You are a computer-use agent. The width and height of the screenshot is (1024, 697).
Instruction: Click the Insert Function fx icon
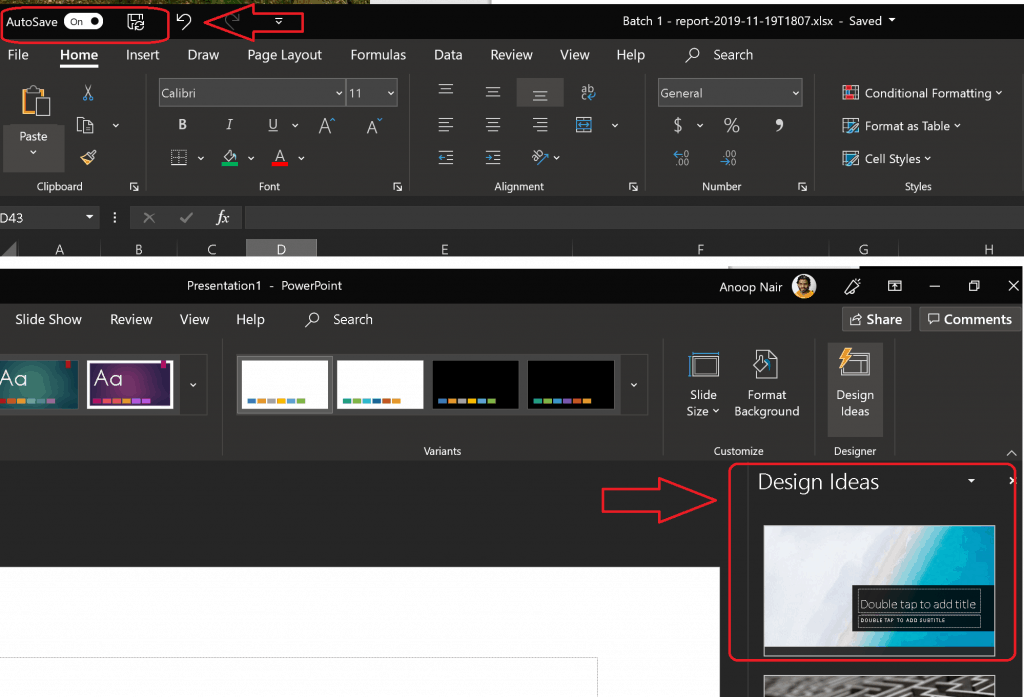223,218
